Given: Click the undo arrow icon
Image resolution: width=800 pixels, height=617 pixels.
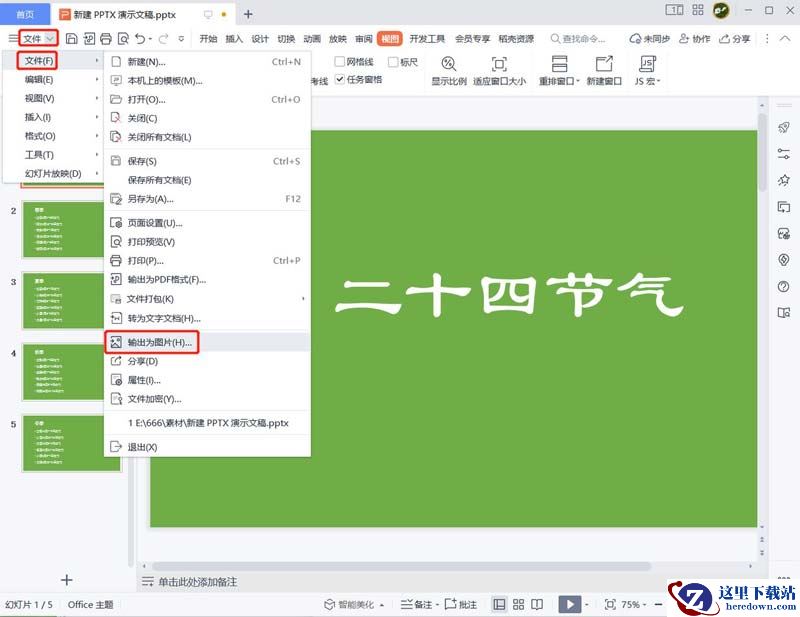Looking at the screenshot, I should coord(139,39).
